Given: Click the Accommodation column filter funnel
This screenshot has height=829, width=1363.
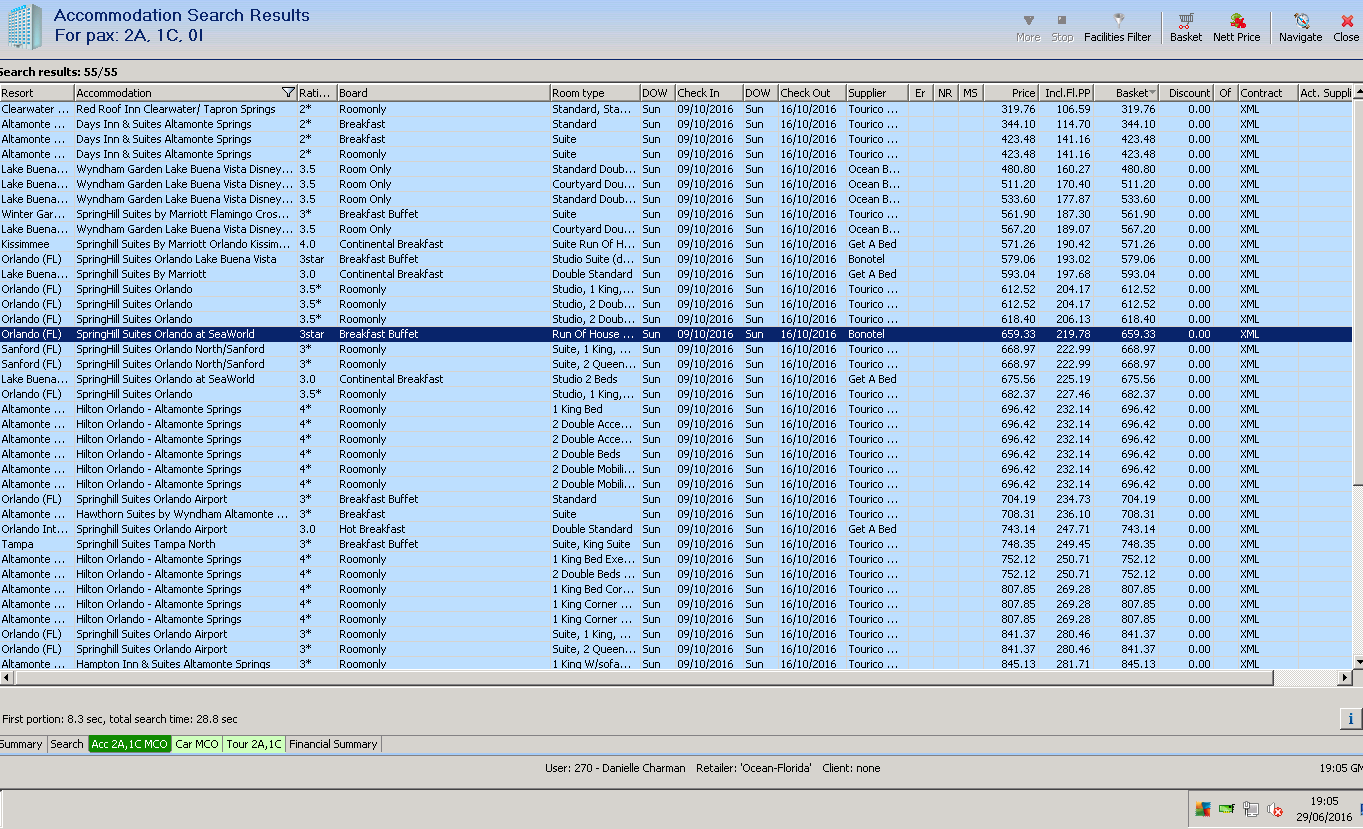Looking at the screenshot, I should (289, 93).
